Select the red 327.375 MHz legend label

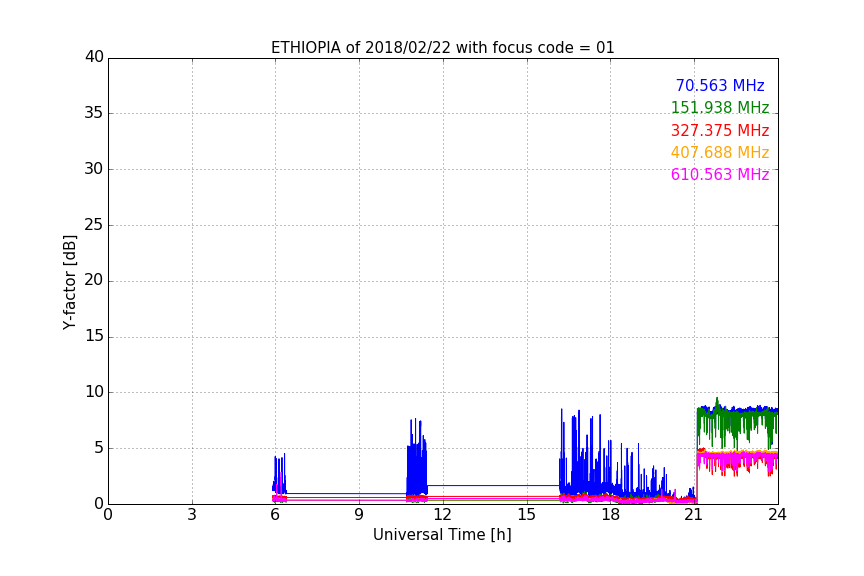coord(720,130)
